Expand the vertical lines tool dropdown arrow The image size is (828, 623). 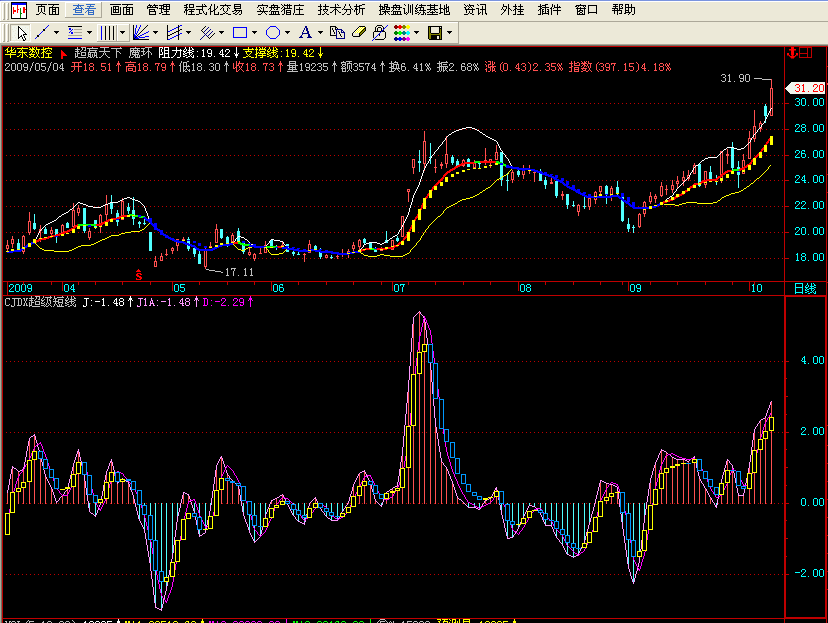pos(122,33)
